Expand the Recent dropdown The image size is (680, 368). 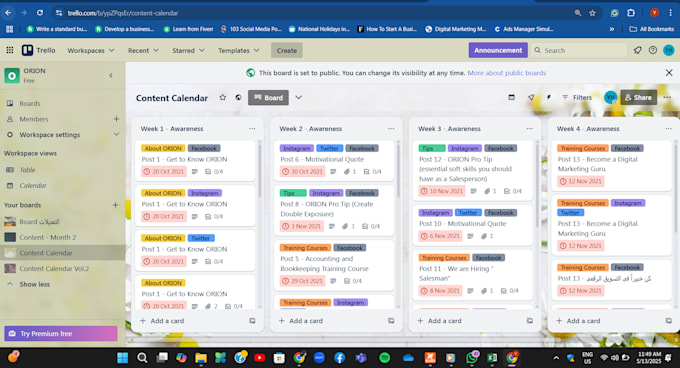[143, 50]
